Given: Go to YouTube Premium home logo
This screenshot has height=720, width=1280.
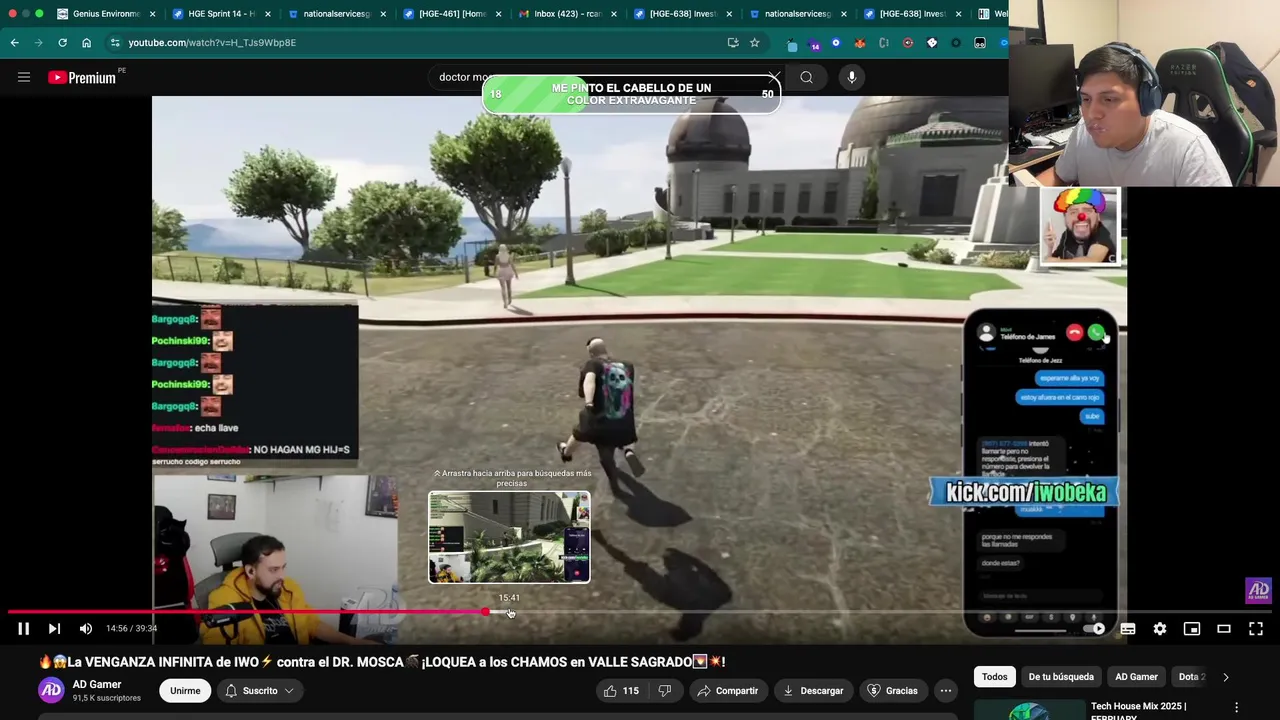Looking at the screenshot, I should tap(83, 77).
